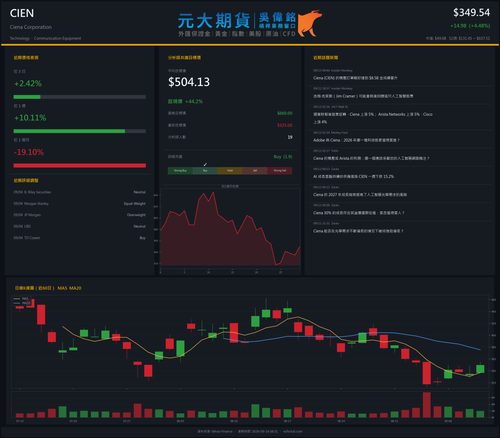Click the B. Riley Securities rating row

80,192
